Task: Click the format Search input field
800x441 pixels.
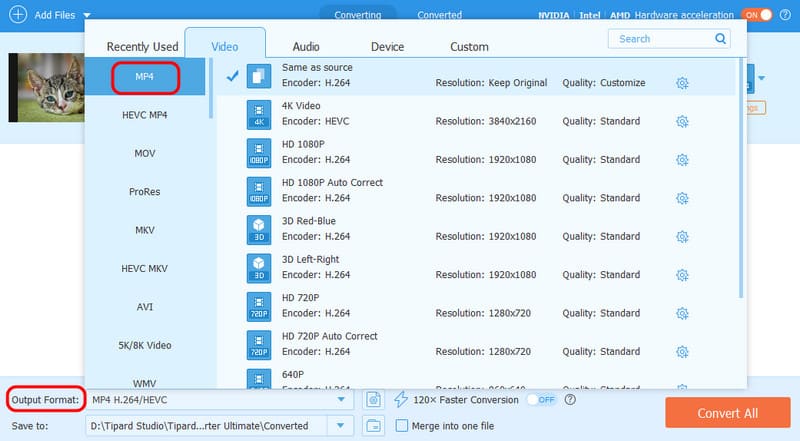Action: click(660, 39)
